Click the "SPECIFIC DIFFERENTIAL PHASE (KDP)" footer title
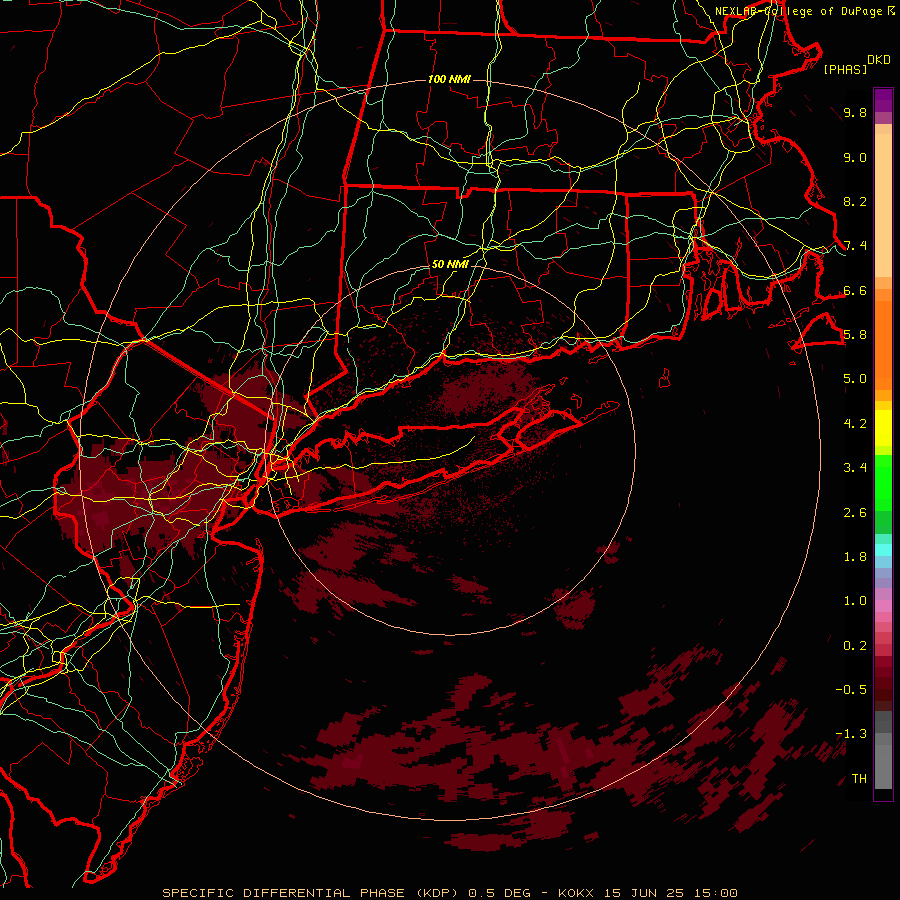This screenshot has height=900, width=900. [x=313, y=893]
